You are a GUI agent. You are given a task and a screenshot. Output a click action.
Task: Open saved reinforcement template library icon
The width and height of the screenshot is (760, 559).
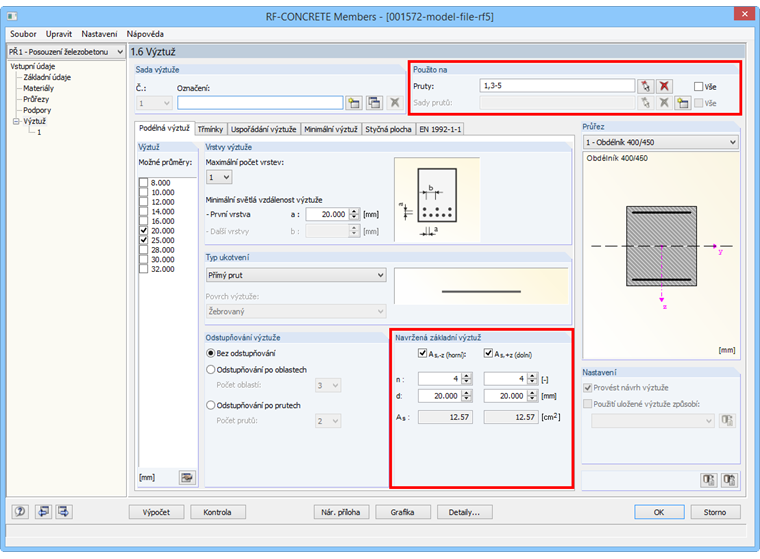coord(727,420)
